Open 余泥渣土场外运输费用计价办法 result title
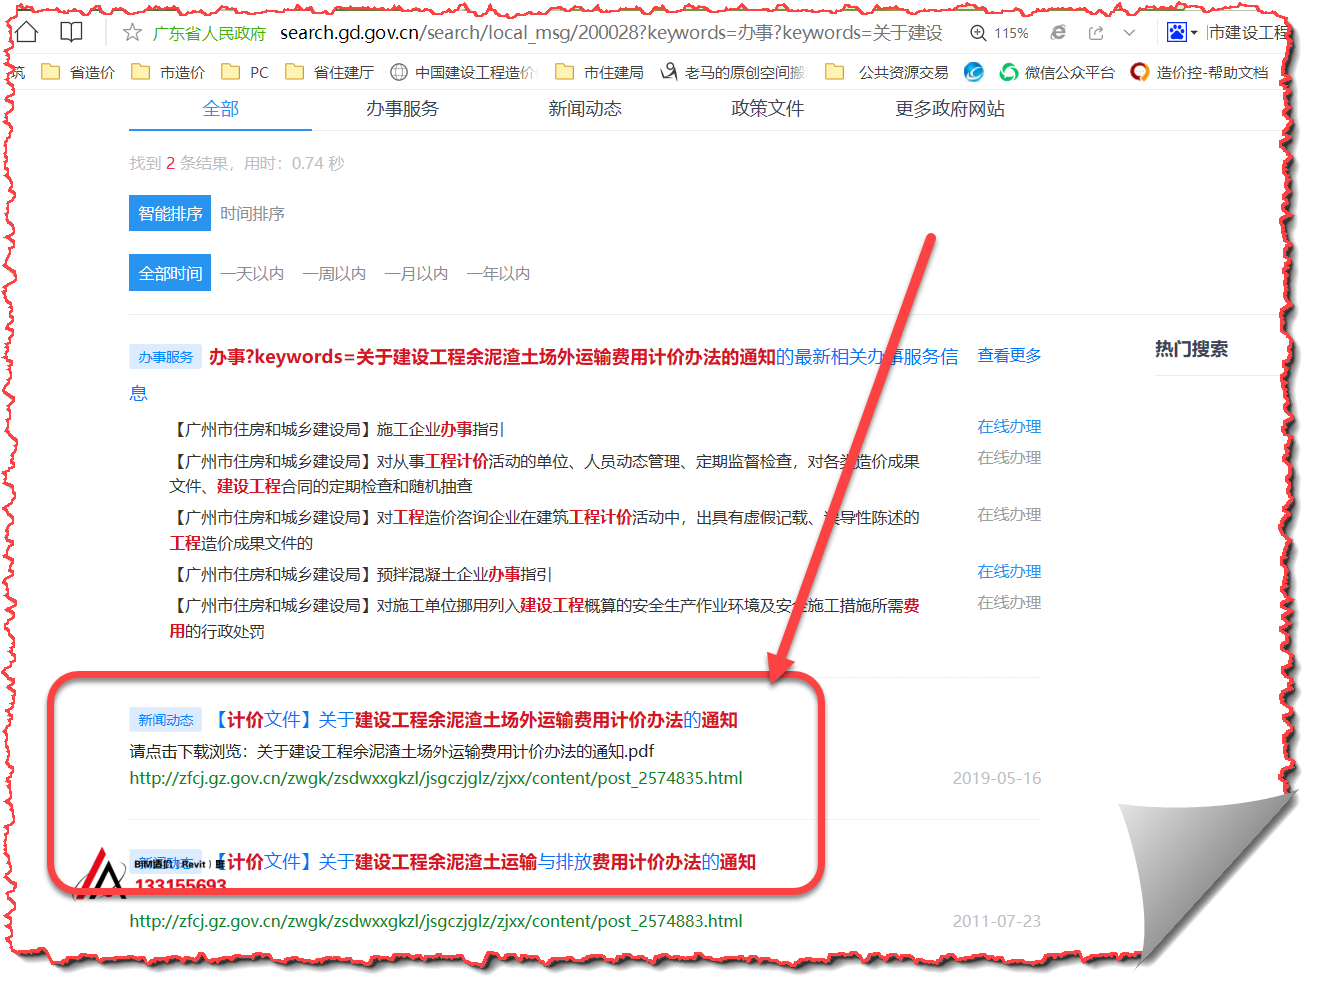The width and height of the screenshot is (1323, 994). click(473, 720)
